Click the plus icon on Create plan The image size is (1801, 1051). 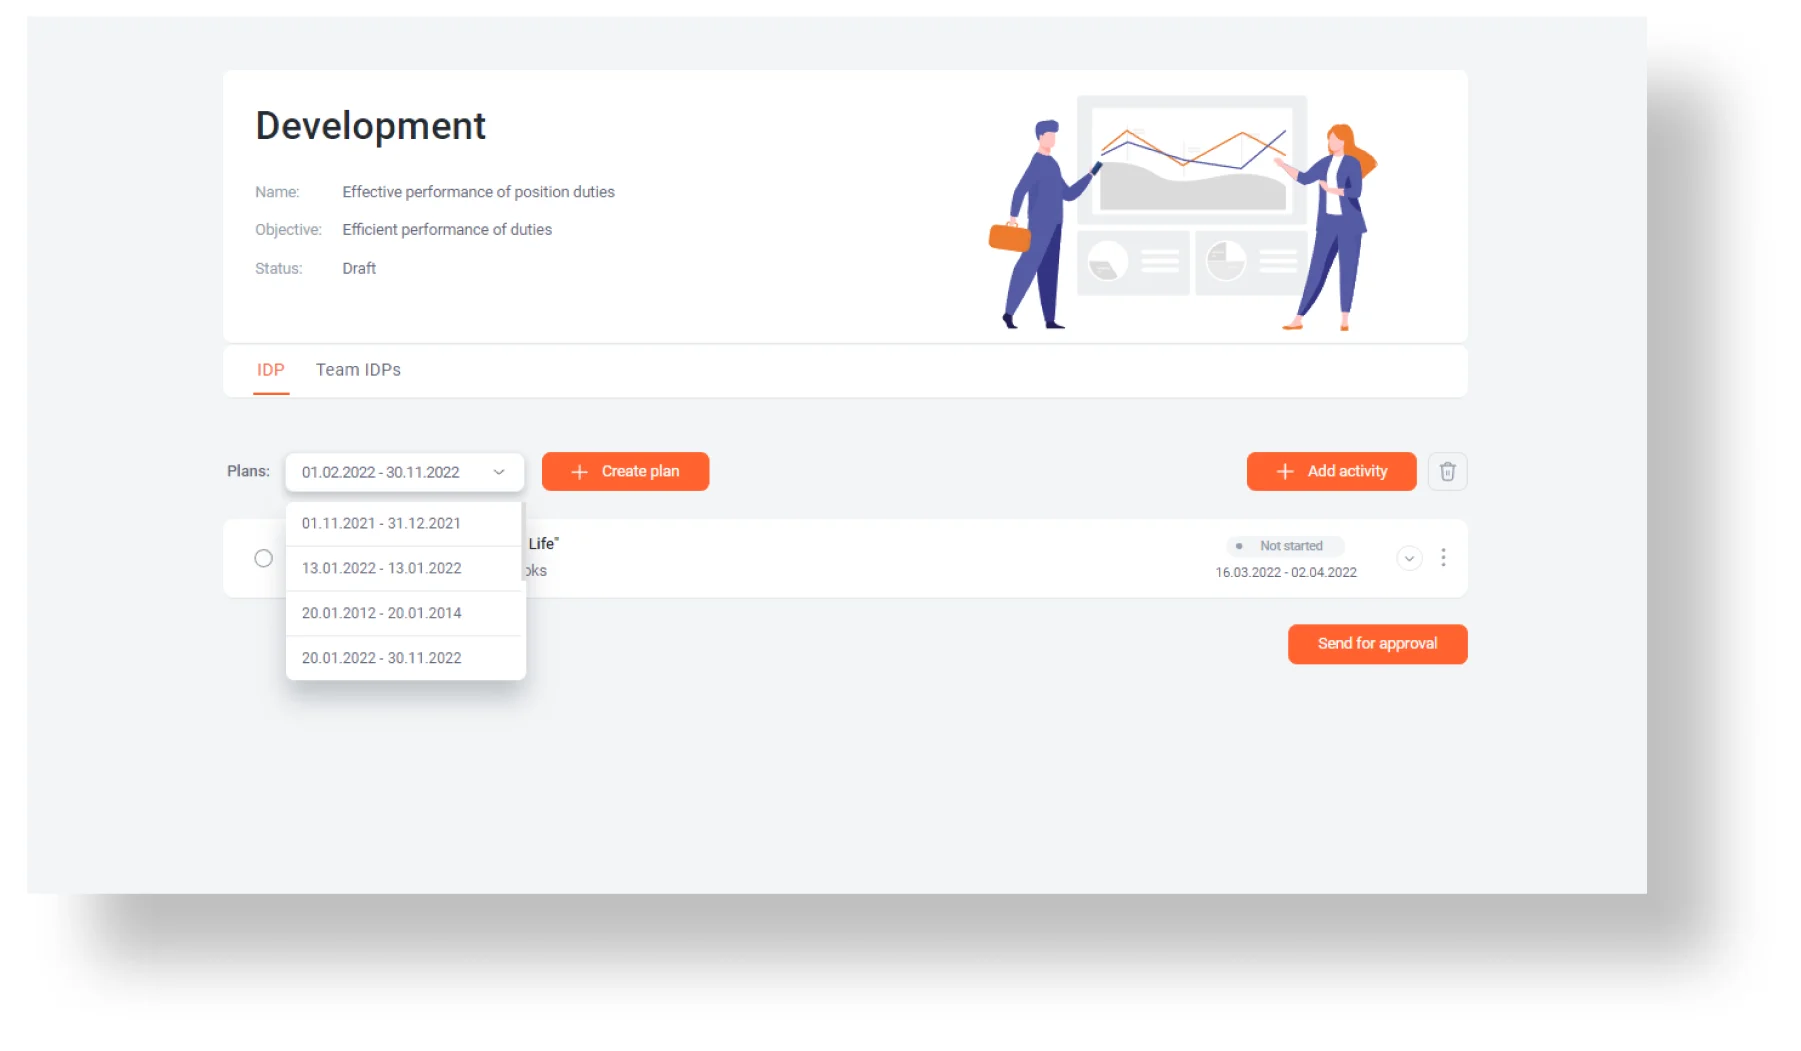click(x=579, y=472)
